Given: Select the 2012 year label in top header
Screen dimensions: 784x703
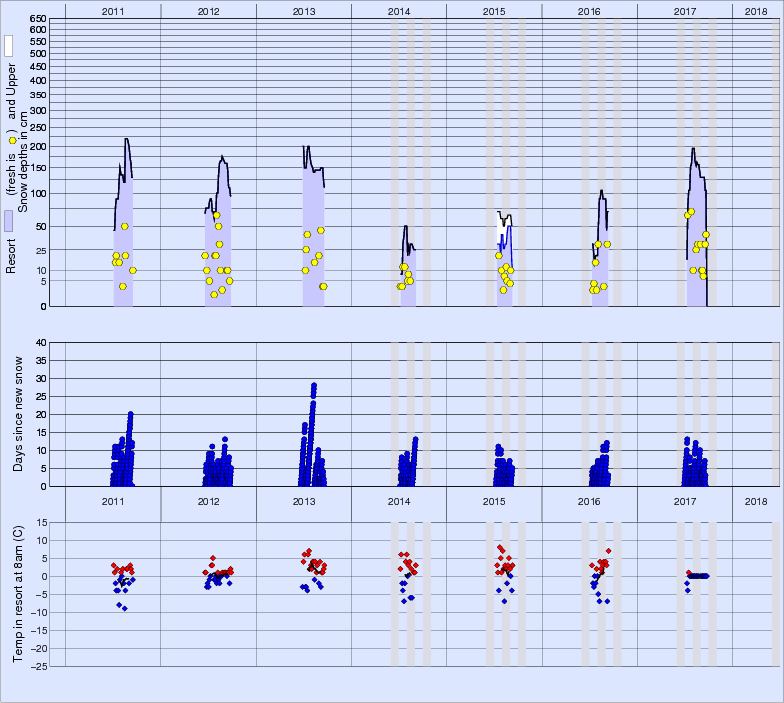Looking at the screenshot, I should click(208, 10).
